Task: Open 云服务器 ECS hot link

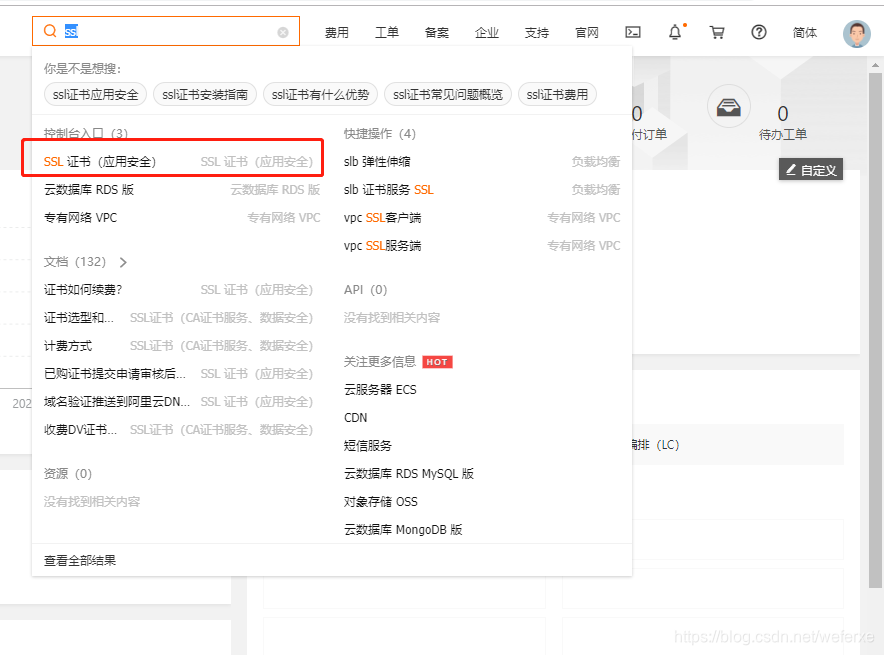Action: tap(380, 390)
